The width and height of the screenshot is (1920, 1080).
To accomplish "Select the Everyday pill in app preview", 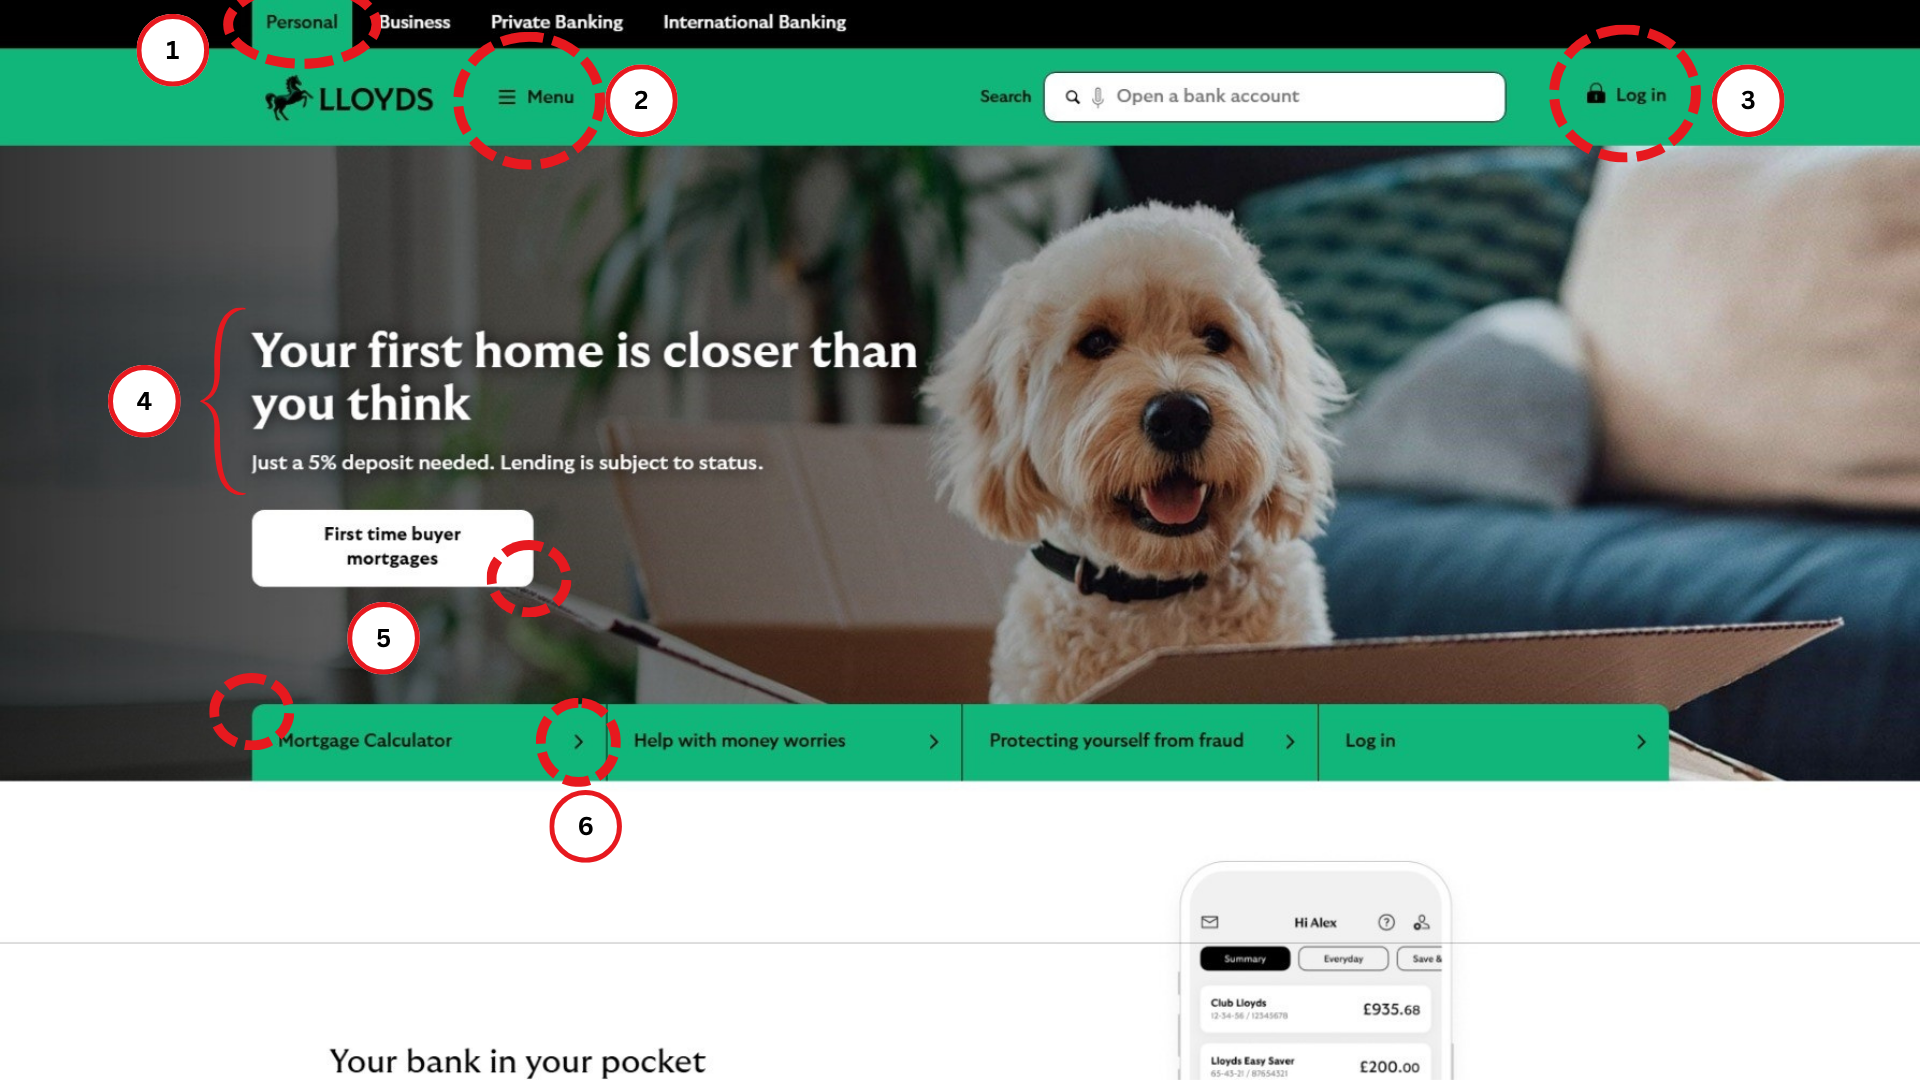I will coord(1343,959).
